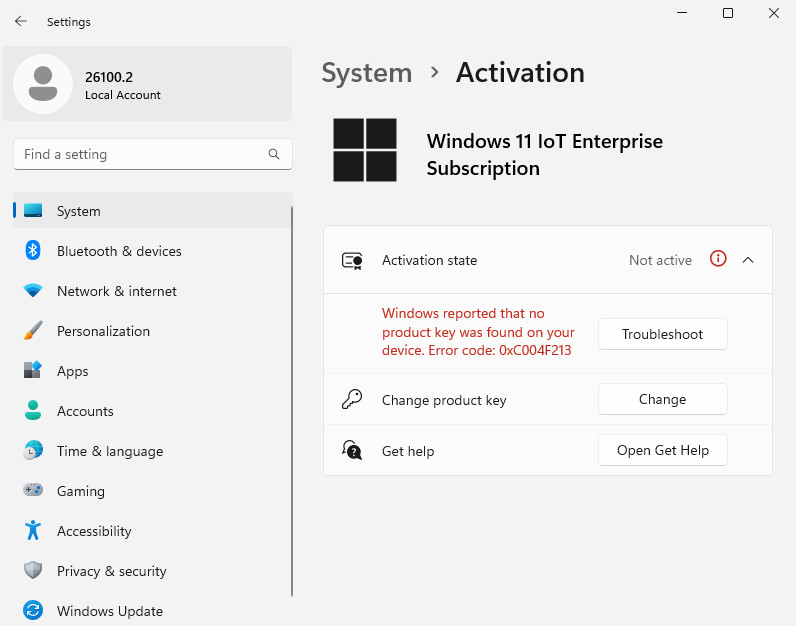Viewport: 796px width, 626px height.
Task: Click the Get help row label
Action: (408, 451)
